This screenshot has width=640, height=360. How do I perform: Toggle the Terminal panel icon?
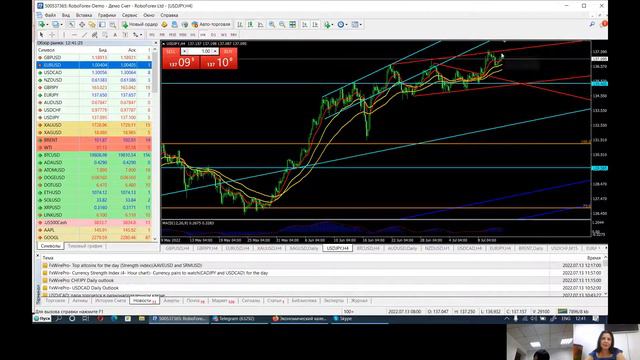click(x=101, y=24)
